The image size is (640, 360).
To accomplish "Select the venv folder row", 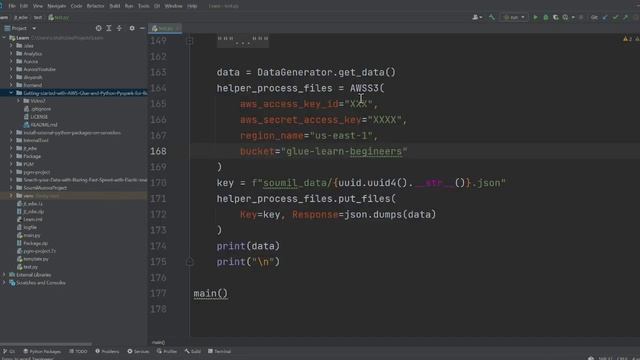I will click(73, 196).
